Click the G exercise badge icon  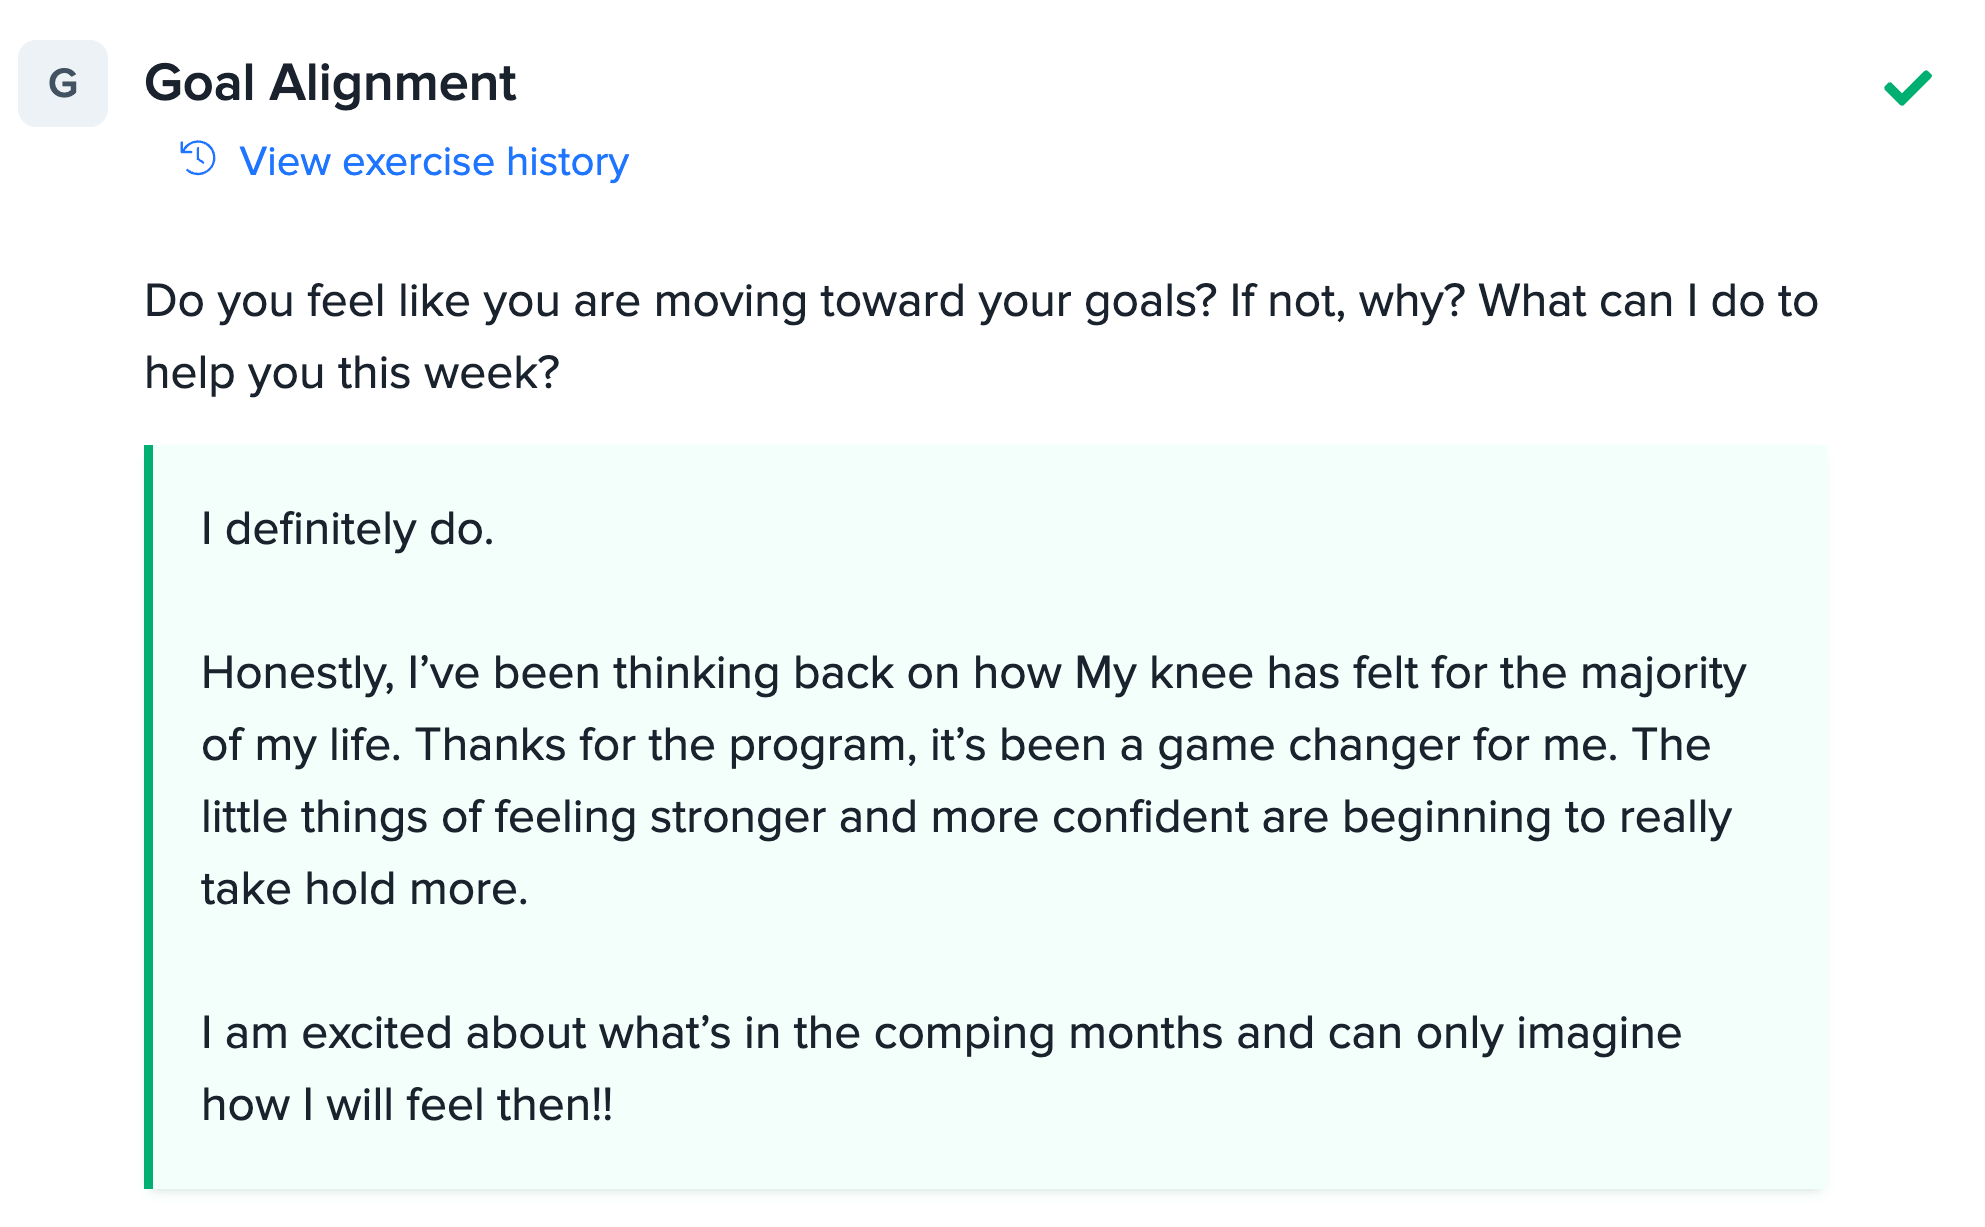pyautogui.click(x=63, y=83)
